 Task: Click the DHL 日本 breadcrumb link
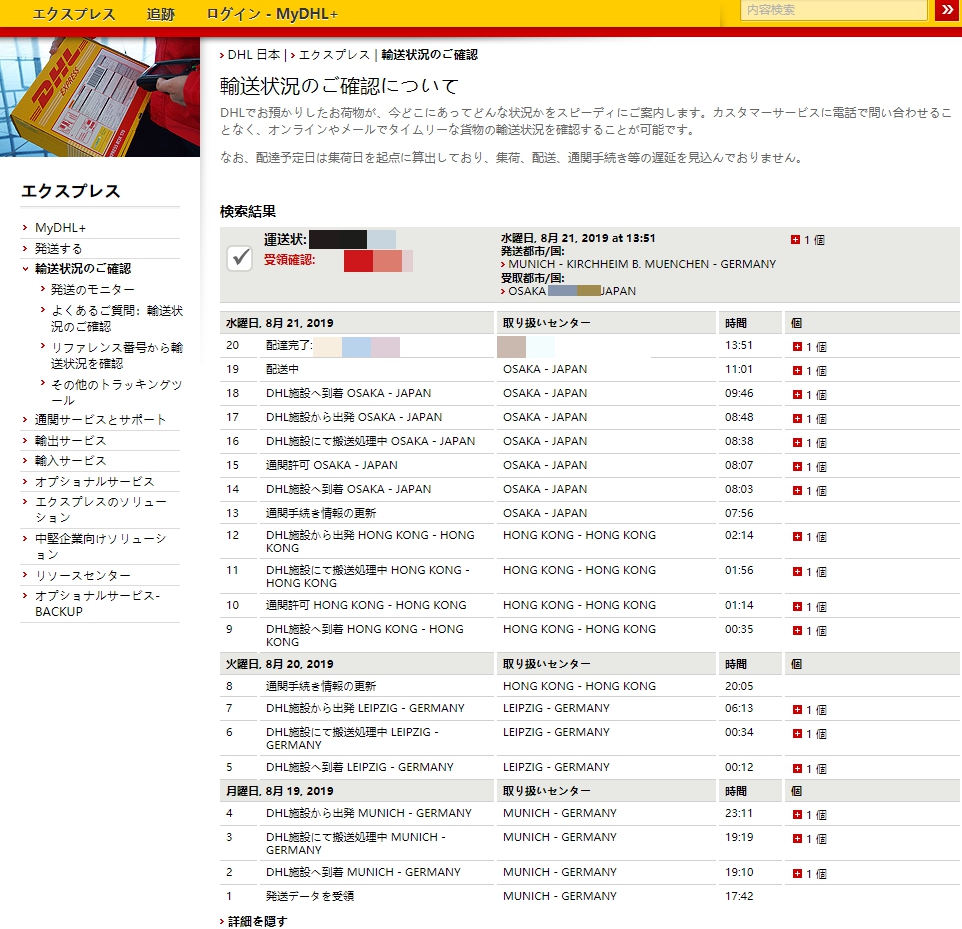254,55
